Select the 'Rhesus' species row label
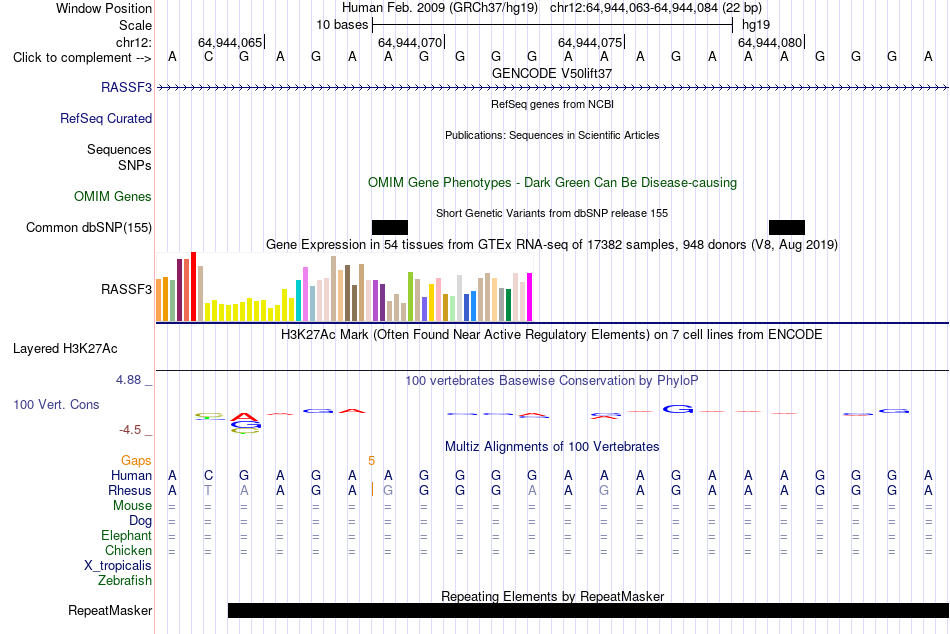The height and width of the screenshot is (634, 950). (130, 490)
